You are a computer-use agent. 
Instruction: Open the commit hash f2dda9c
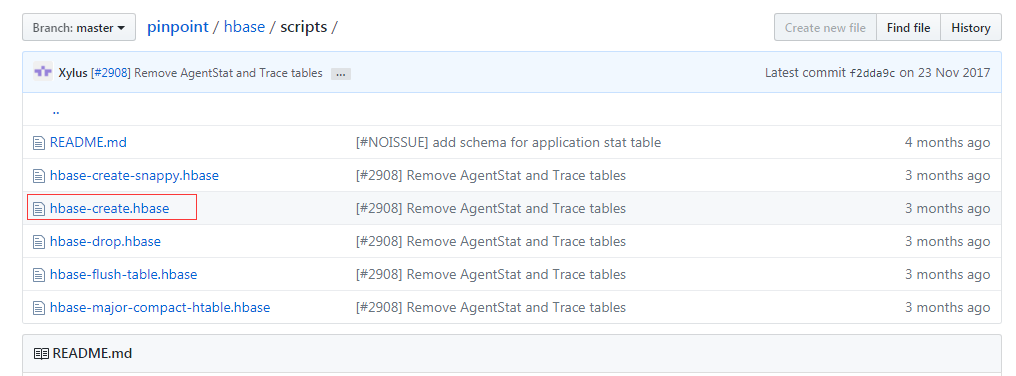[872, 73]
